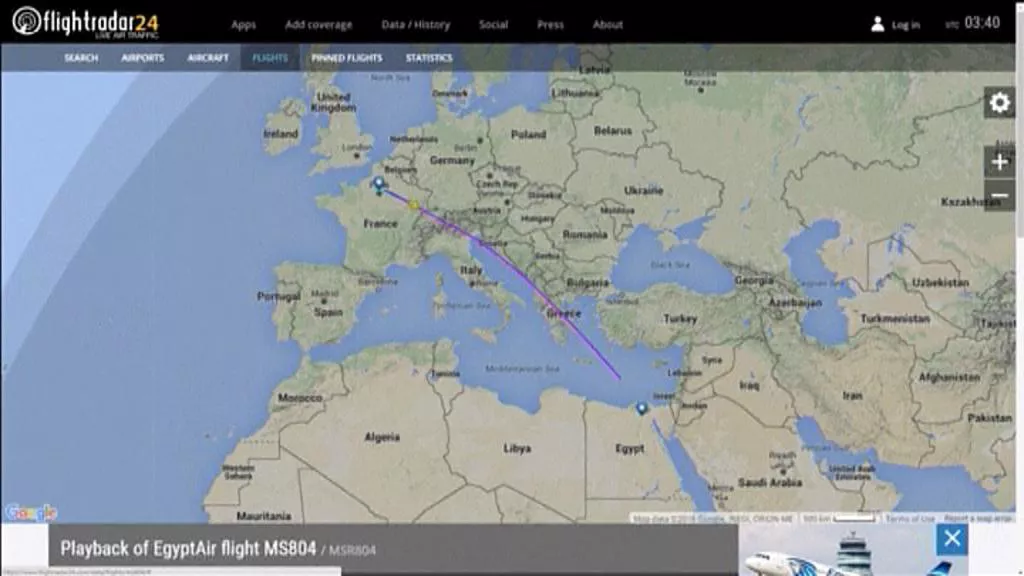
Task: Click the Log in link
Action: coord(906,25)
